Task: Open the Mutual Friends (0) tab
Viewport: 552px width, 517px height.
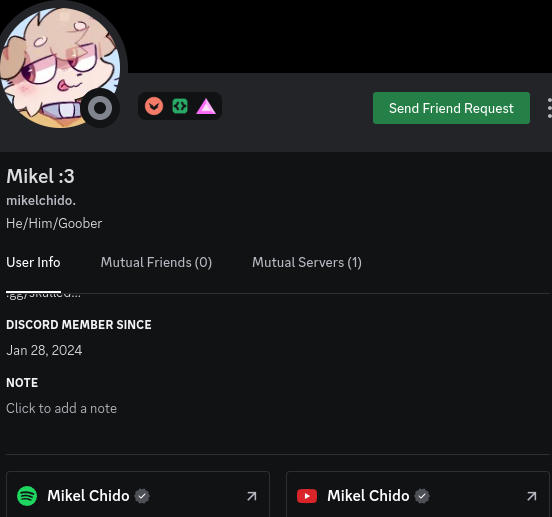Action: point(156,263)
